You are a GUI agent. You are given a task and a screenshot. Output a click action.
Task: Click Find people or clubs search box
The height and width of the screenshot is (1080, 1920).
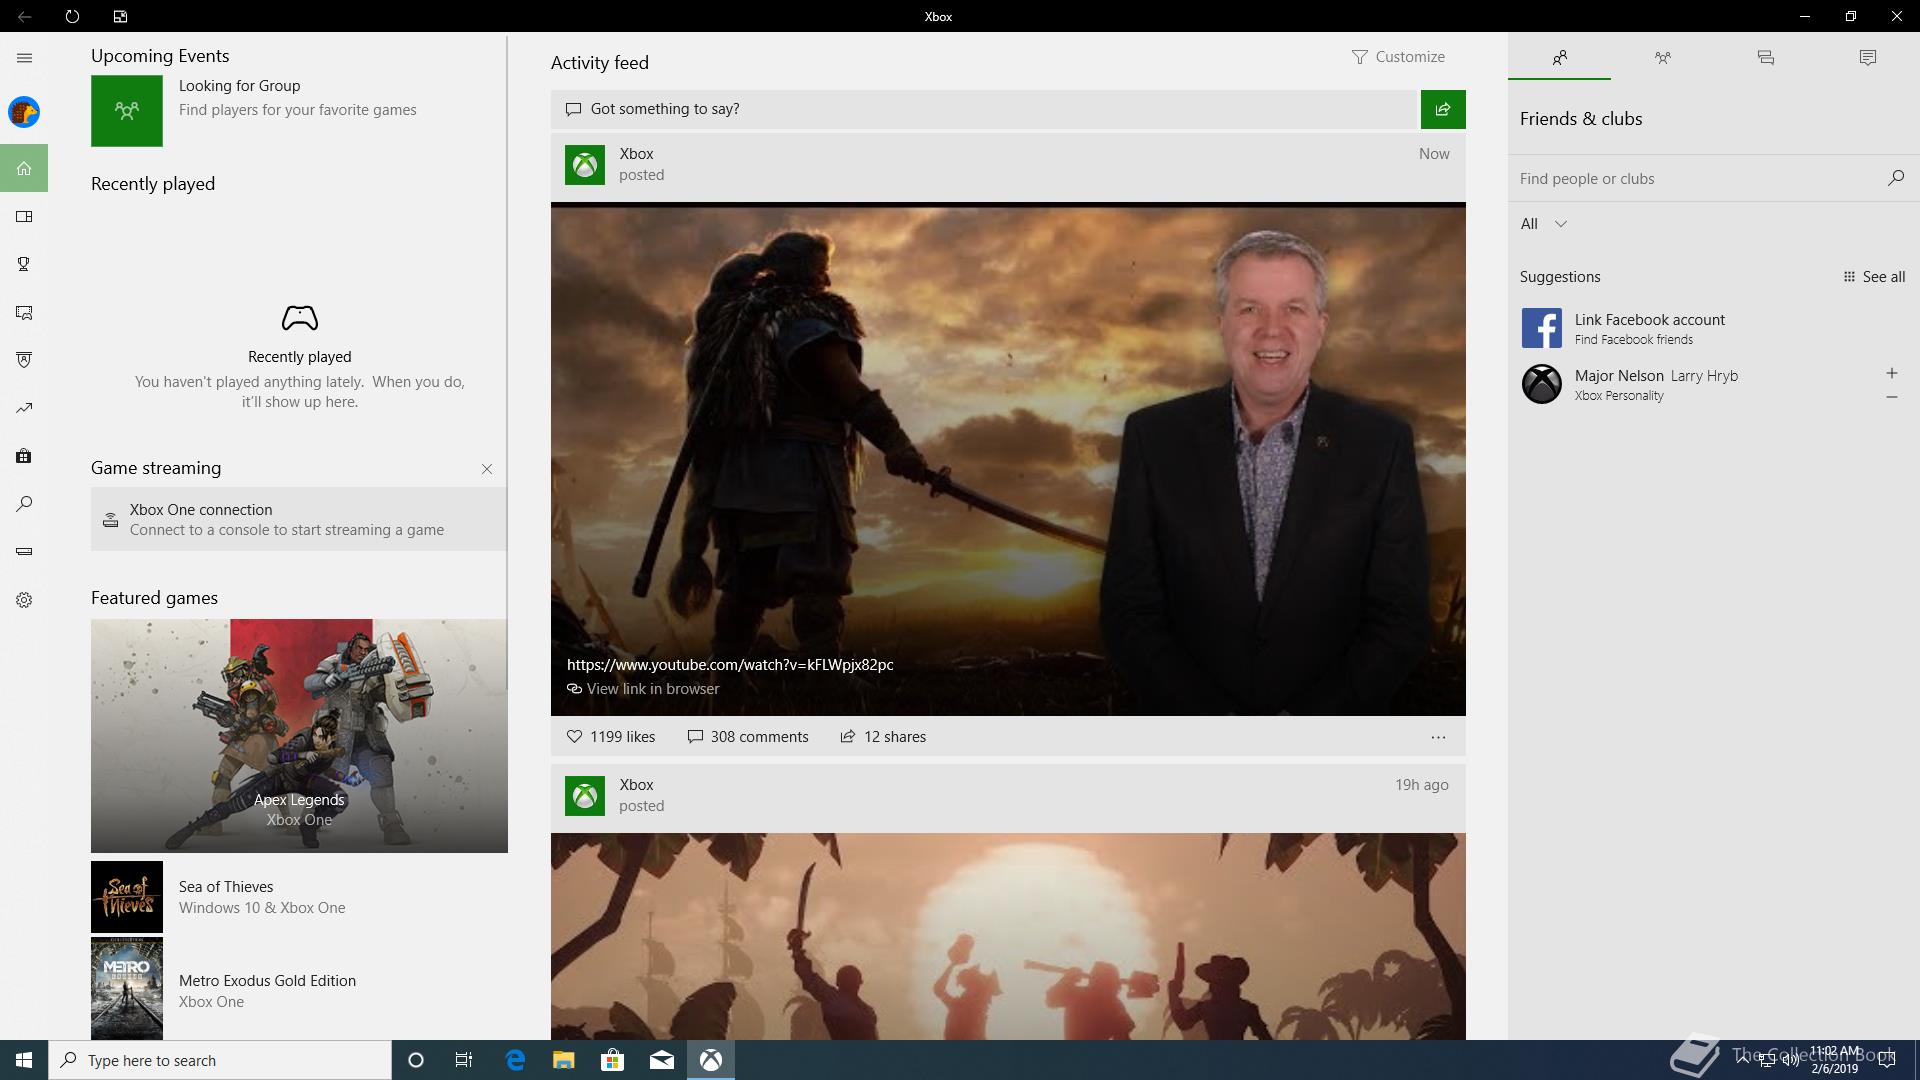point(1696,178)
